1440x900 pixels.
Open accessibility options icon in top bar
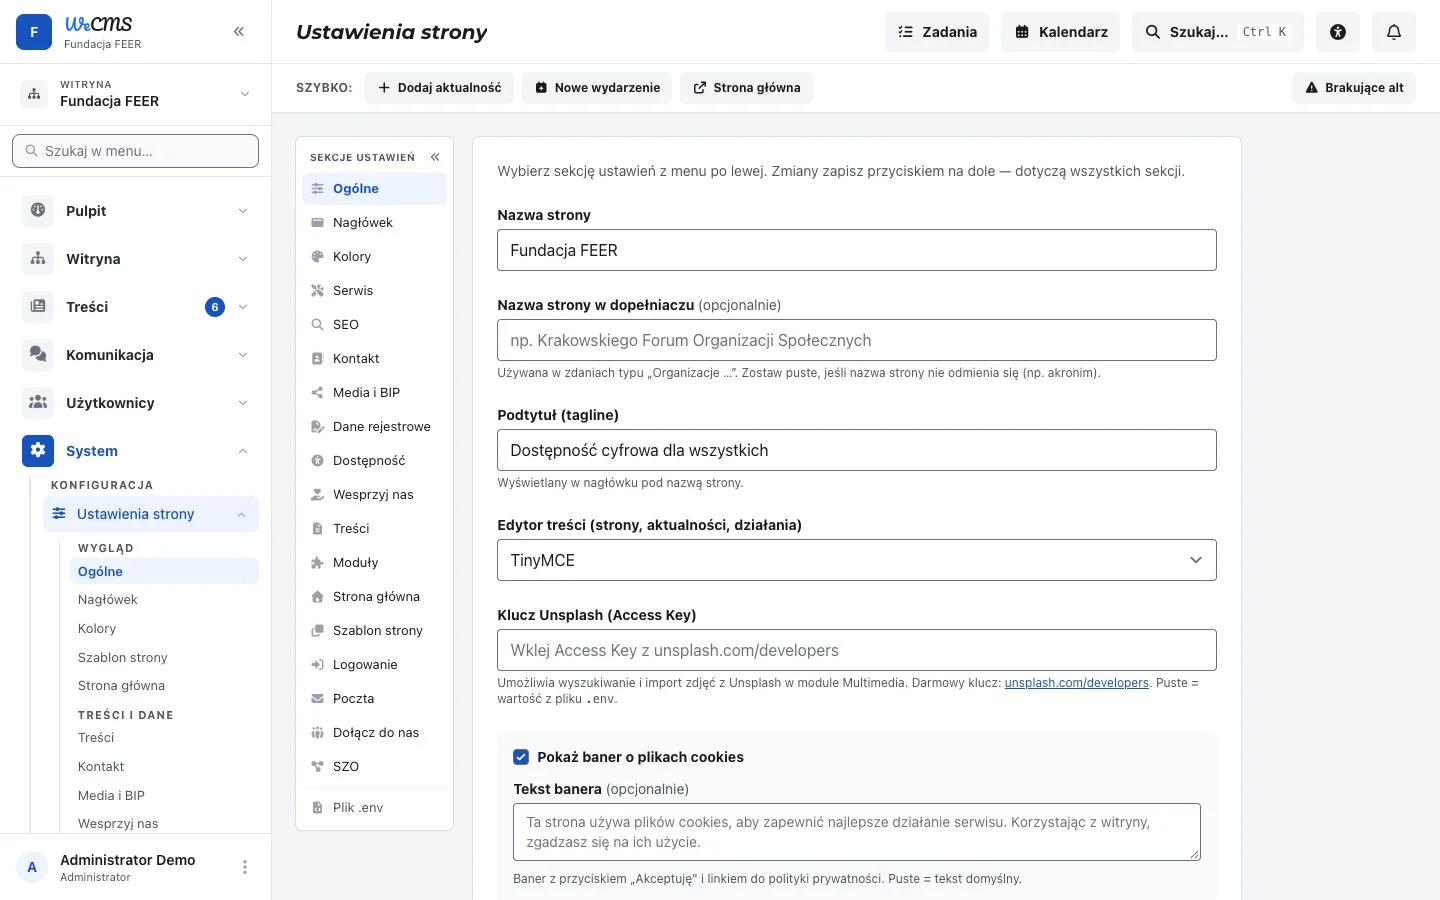pos(1338,32)
